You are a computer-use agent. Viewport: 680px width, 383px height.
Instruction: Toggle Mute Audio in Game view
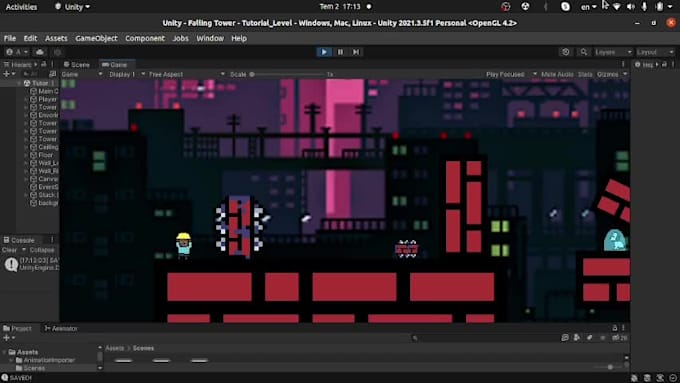[x=557, y=75]
